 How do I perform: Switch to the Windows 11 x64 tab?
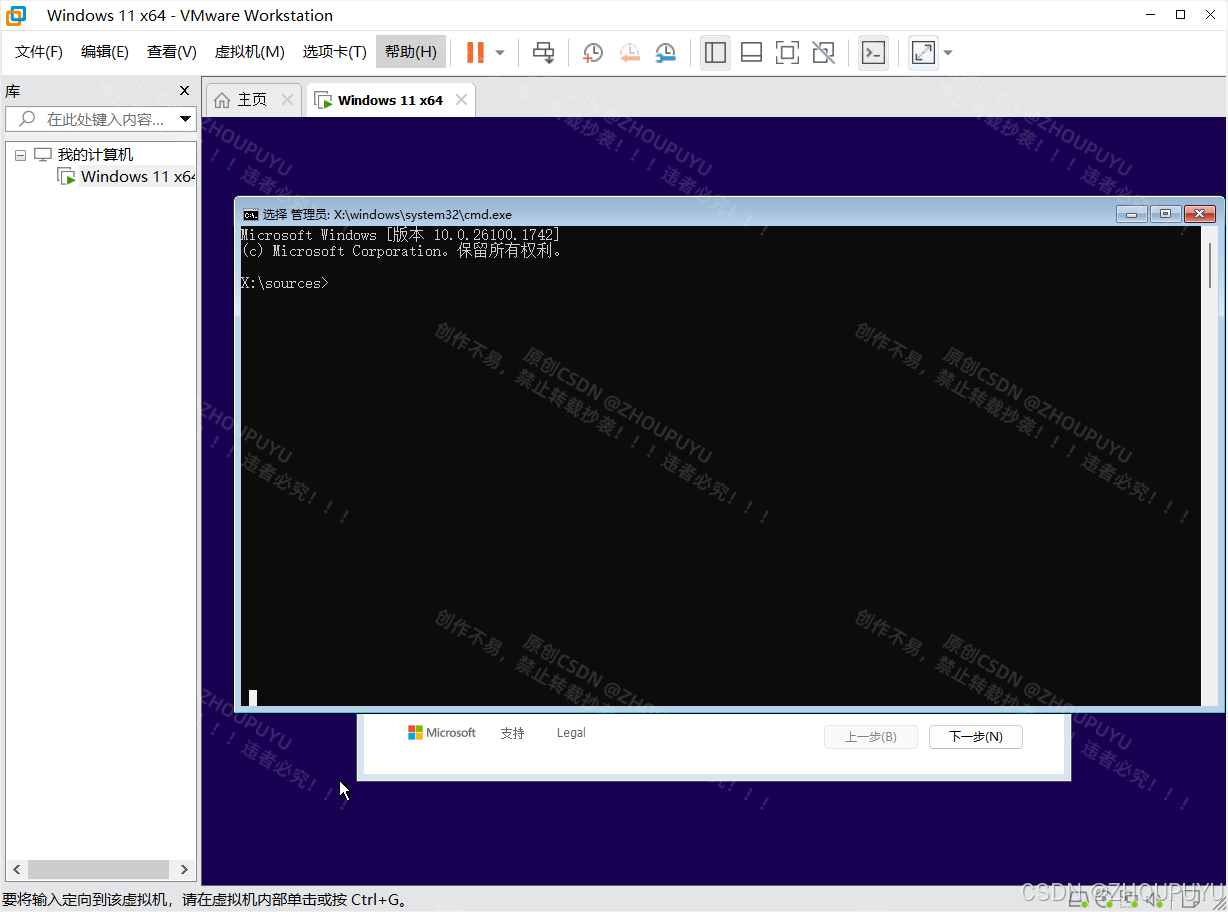pos(390,100)
